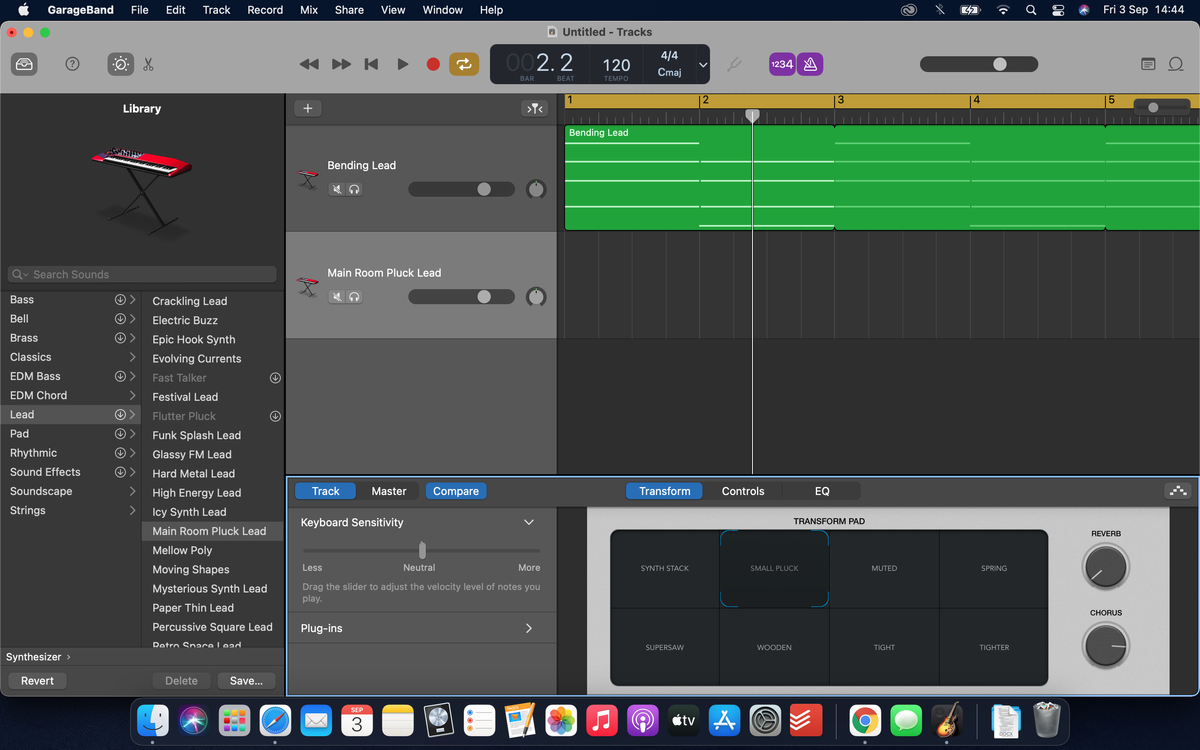Open Quick Help question mark button
This screenshot has height=750, width=1200.
pos(72,64)
